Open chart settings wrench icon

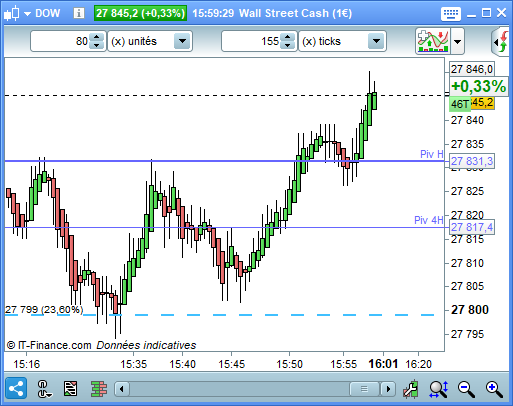(411, 389)
